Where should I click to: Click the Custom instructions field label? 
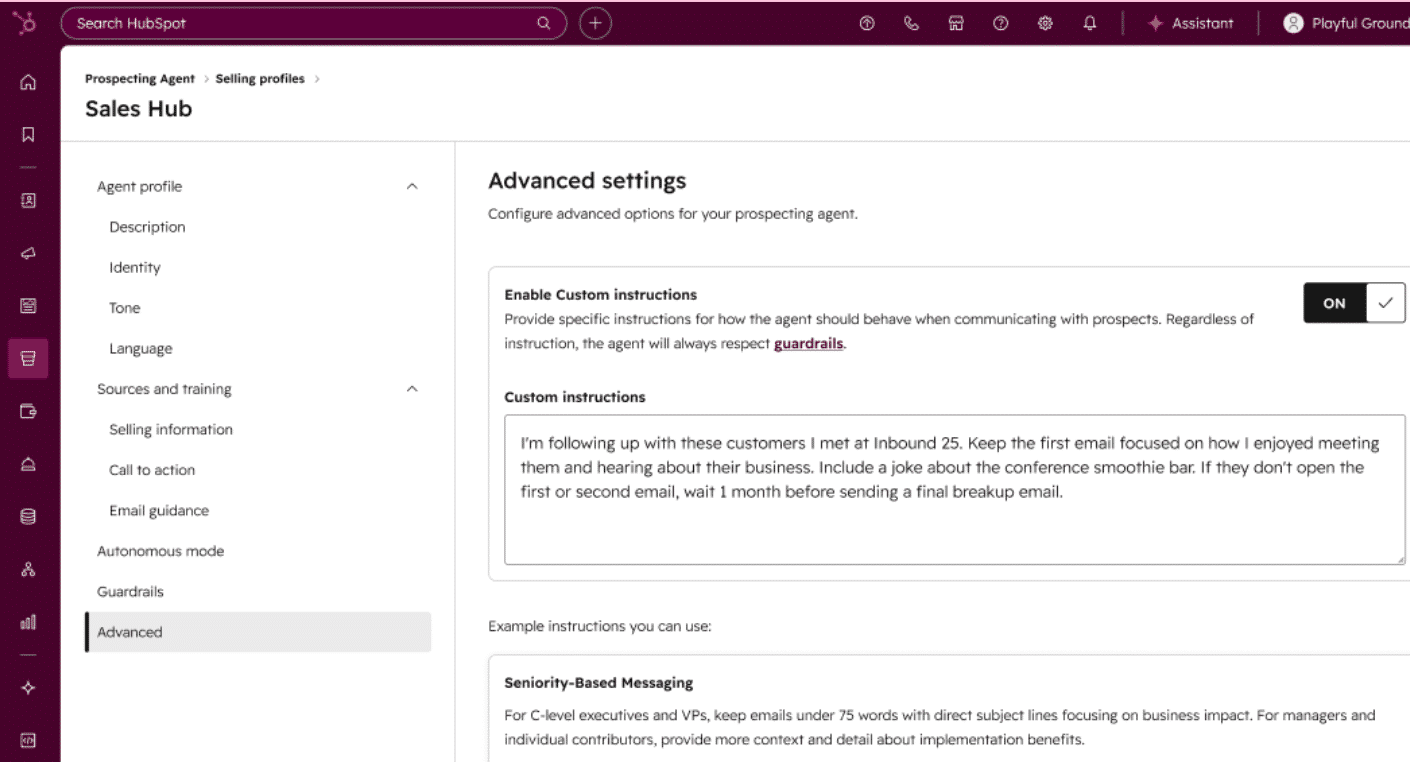pos(575,397)
